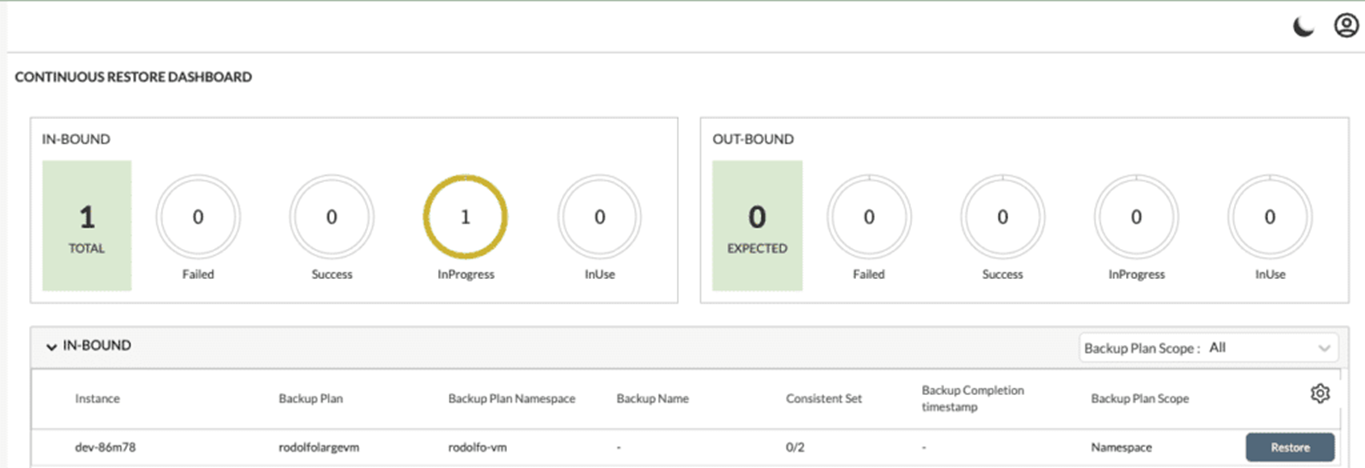This screenshot has width=1365, height=468.
Task: Select the dev-86m78 instance row
Action: pos(685,448)
